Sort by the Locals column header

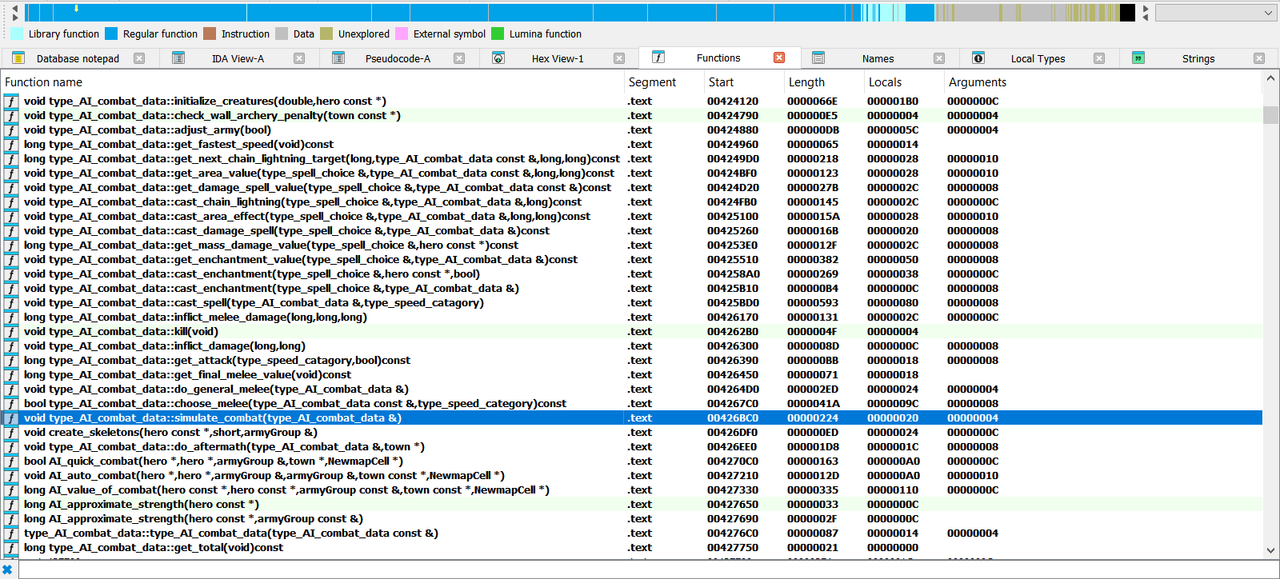pos(903,82)
